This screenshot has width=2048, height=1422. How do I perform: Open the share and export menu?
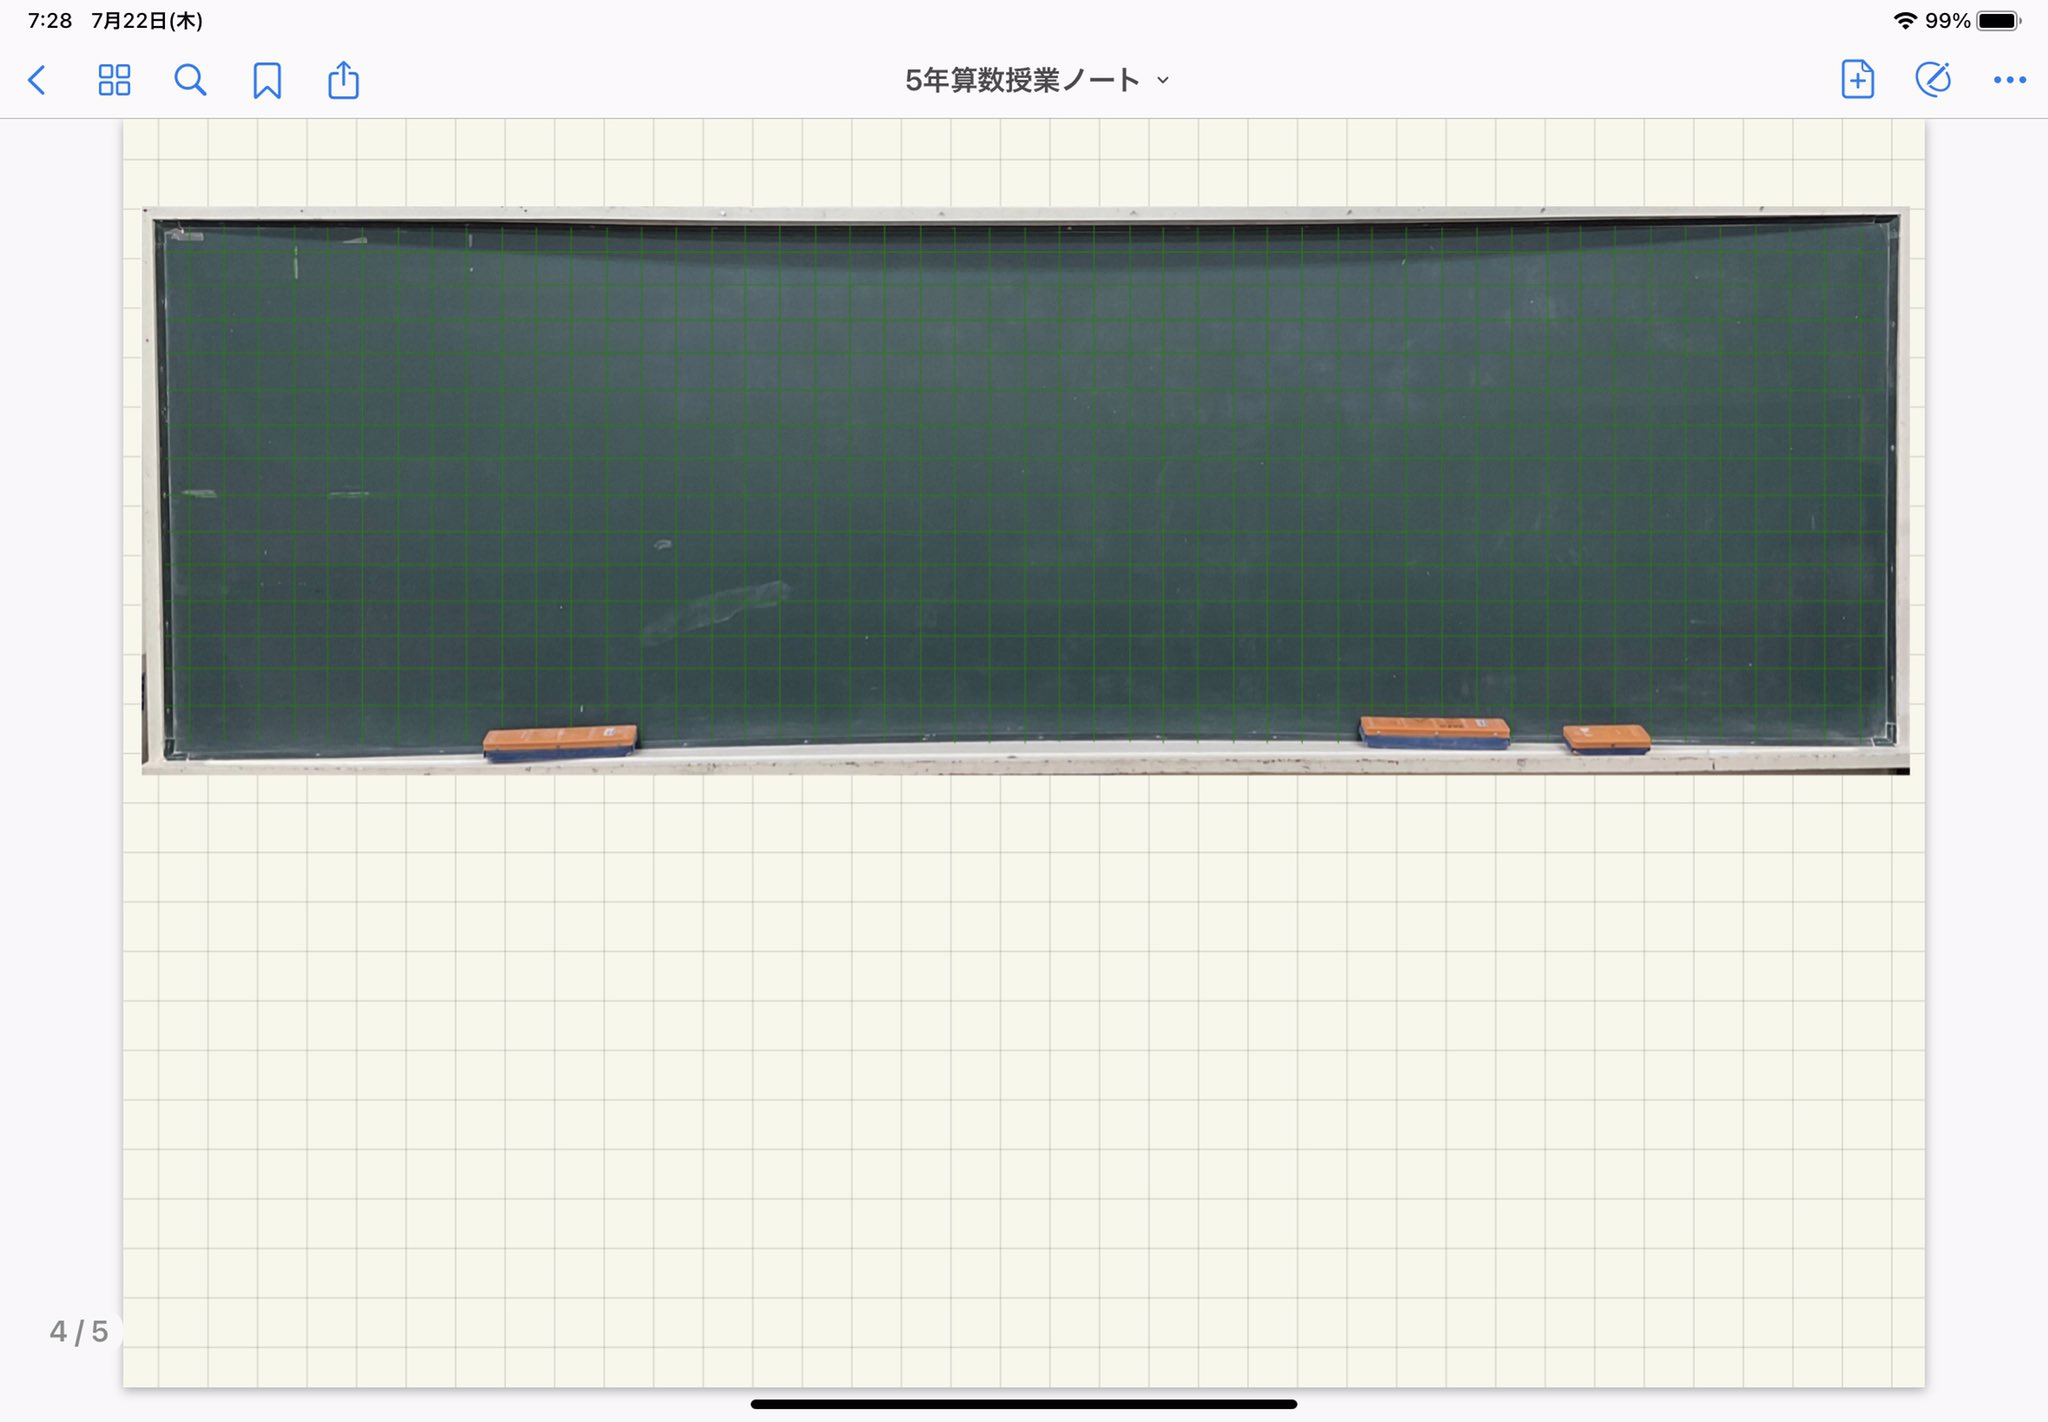(x=343, y=80)
